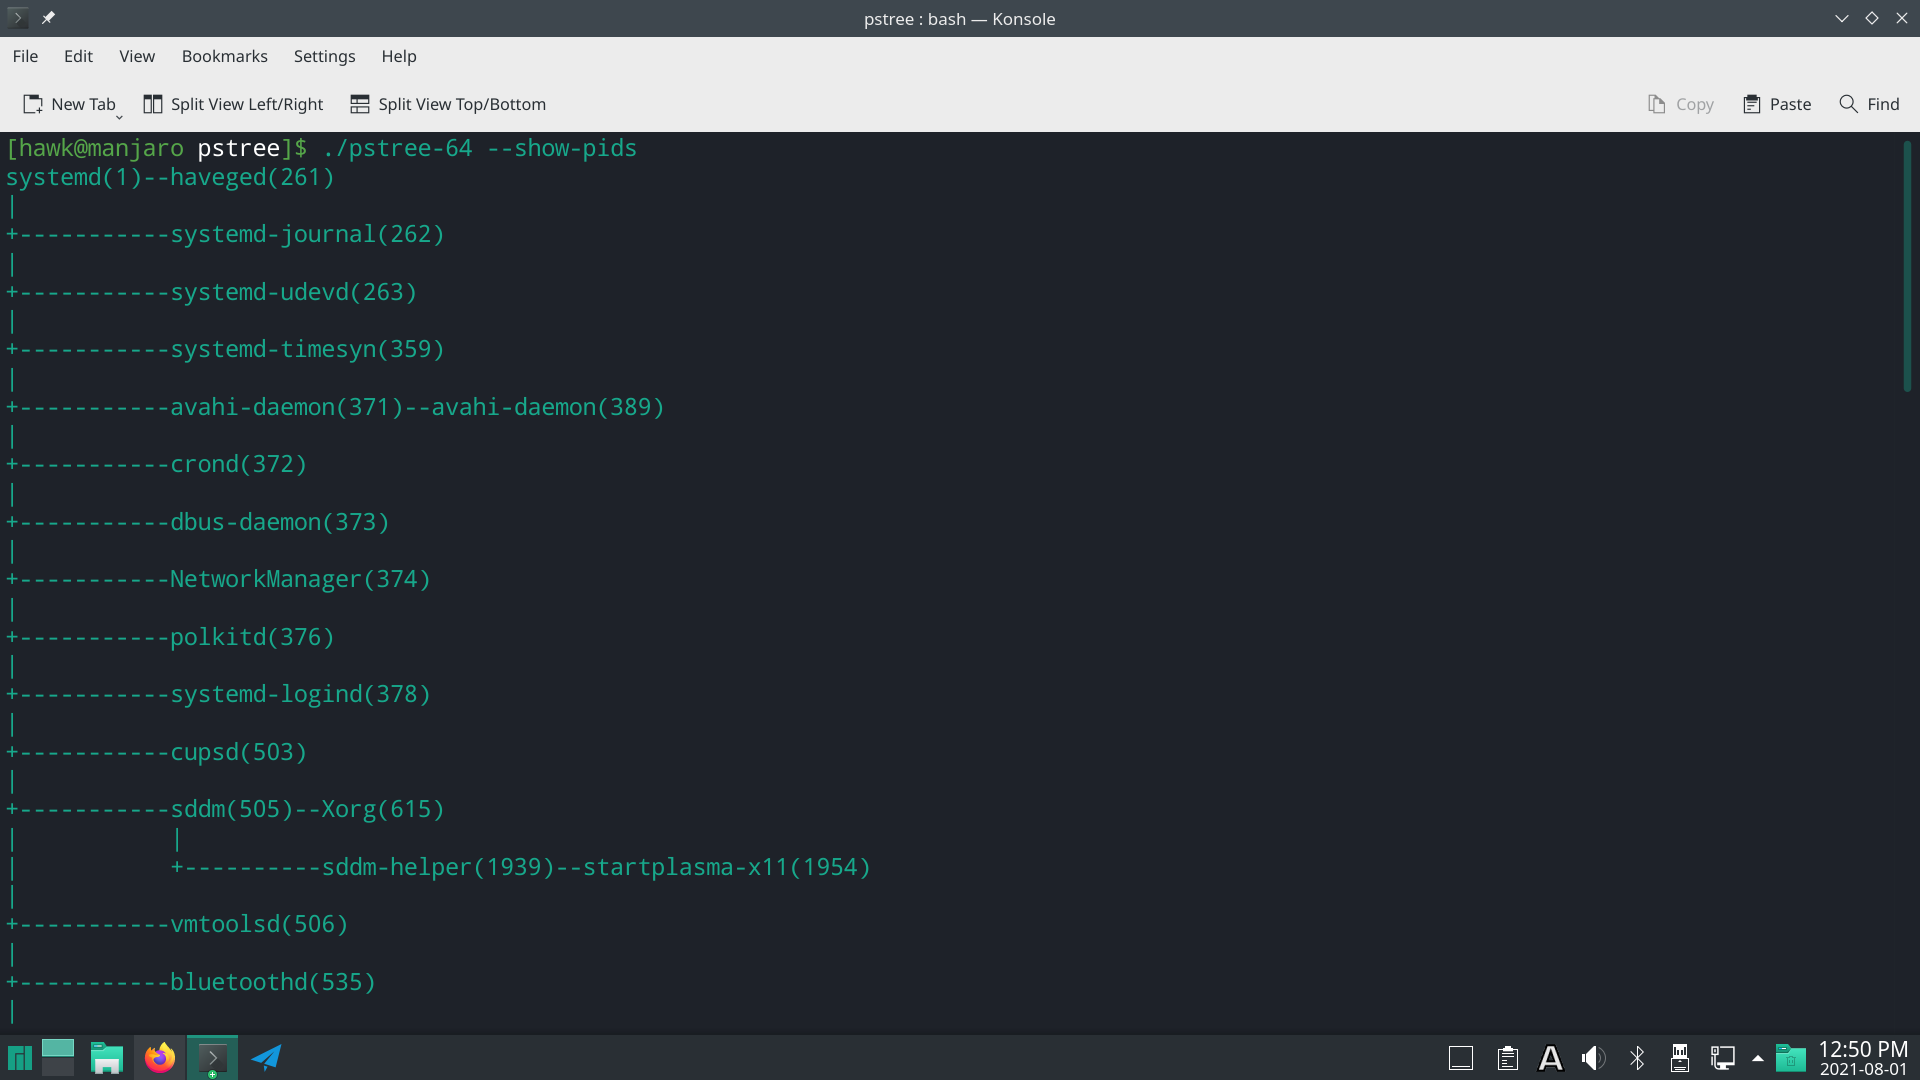Screen dimensions: 1920x1080
Task: Open Telegram from the taskbar
Action: [x=266, y=1057]
